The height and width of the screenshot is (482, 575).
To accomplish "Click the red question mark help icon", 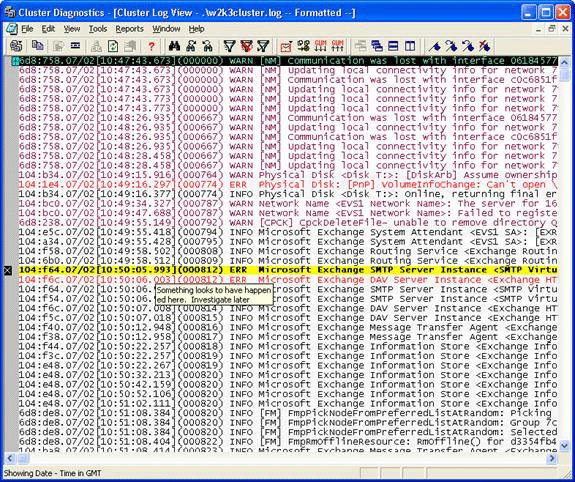I will pos(151,46).
